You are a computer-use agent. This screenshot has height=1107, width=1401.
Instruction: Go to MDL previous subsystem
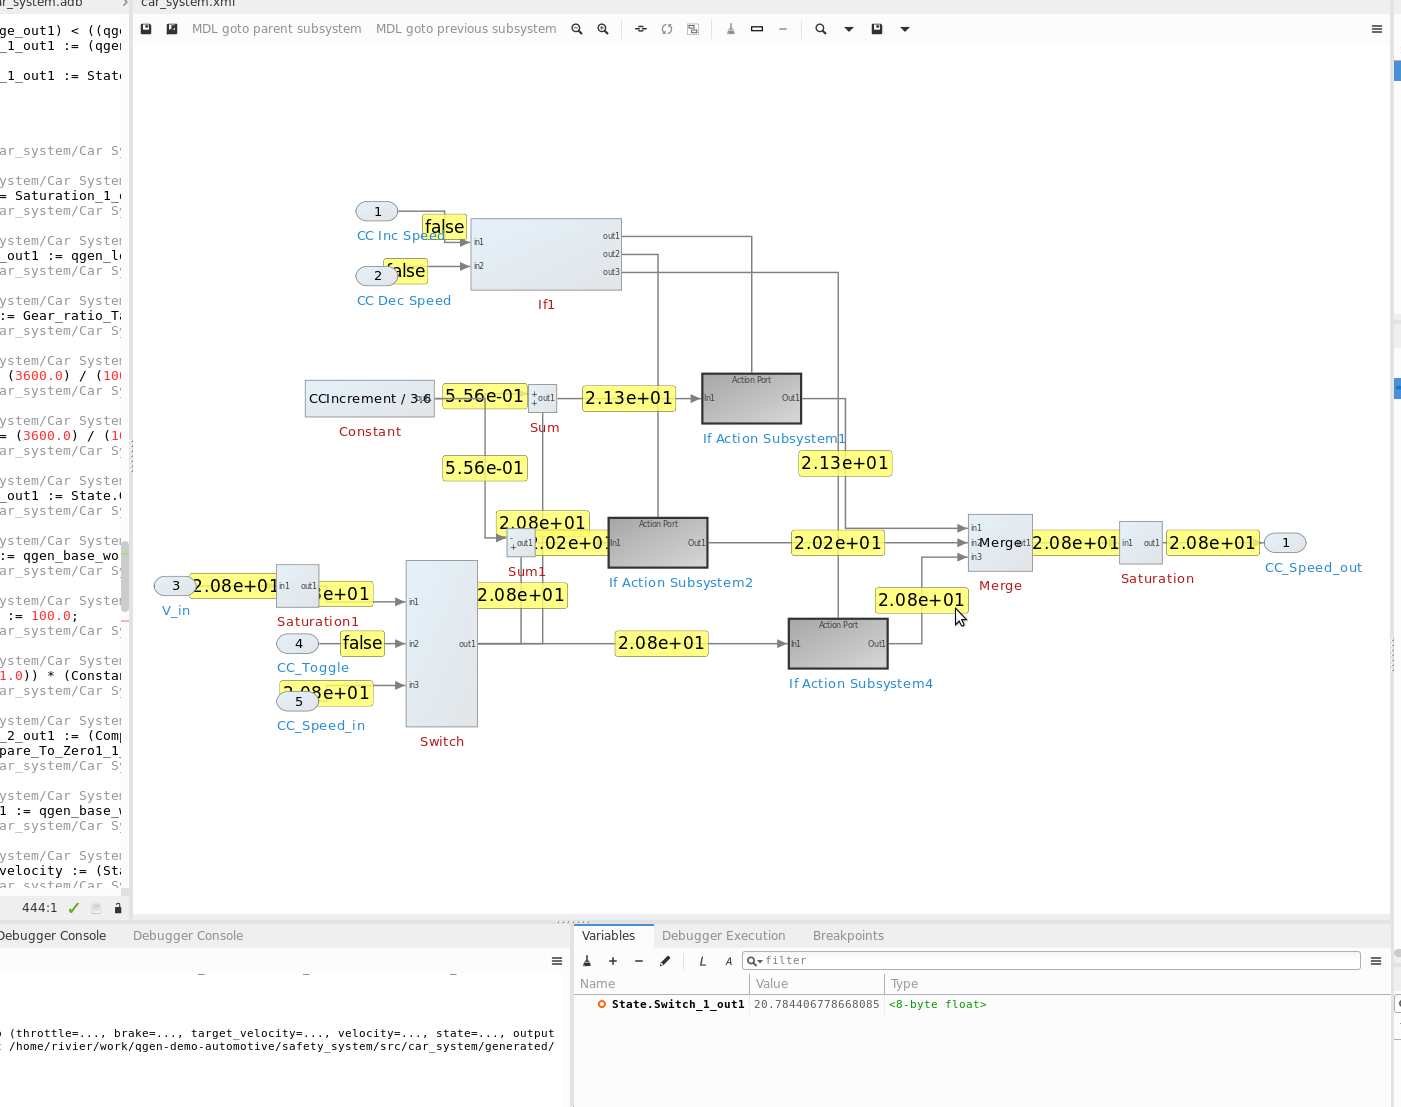tap(466, 29)
